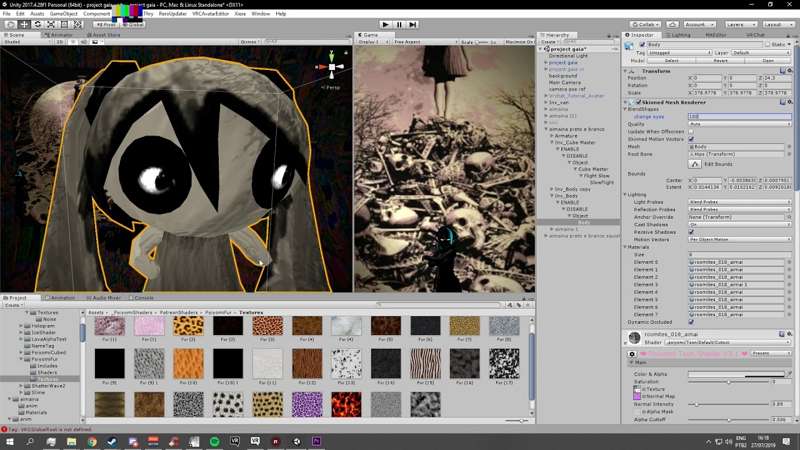
Task: Uncheck Skinned Motion Vectors
Action: pyautogui.click(x=691, y=139)
